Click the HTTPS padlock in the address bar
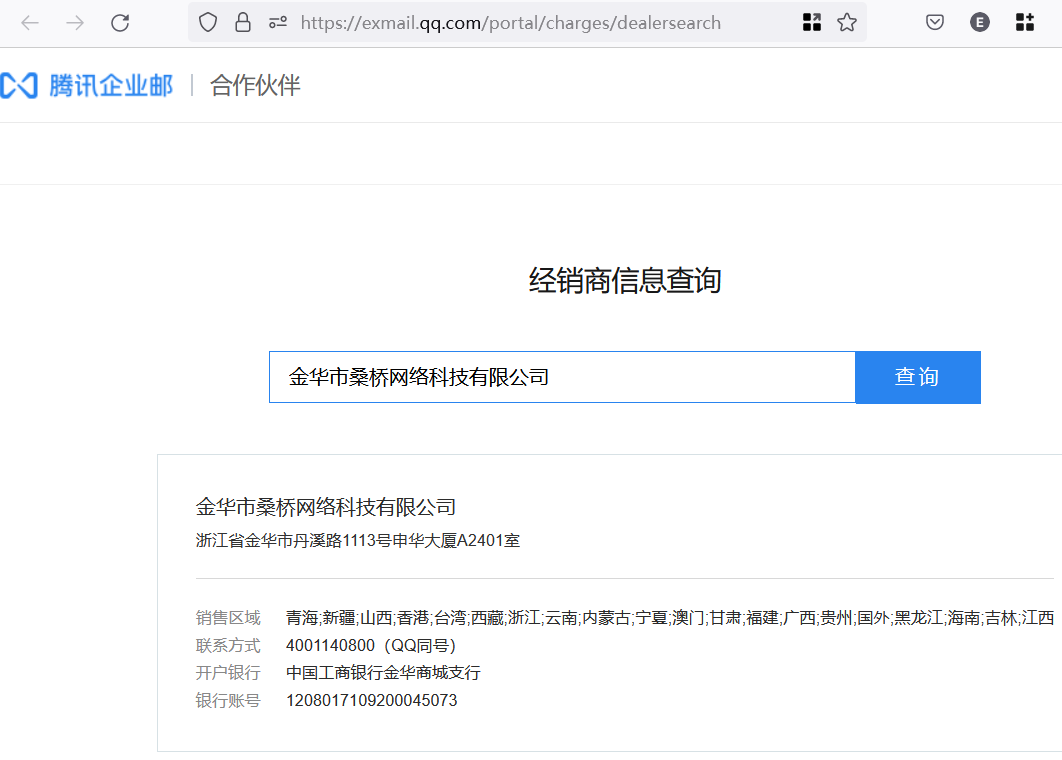The image size is (1062, 760). coord(243,22)
